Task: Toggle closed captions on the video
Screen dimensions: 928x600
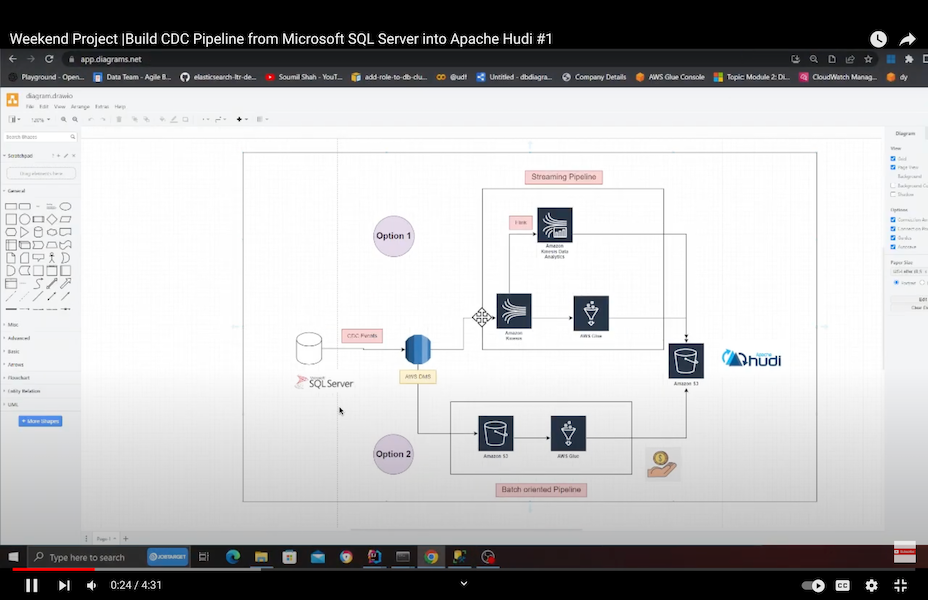Action: (843, 585)
